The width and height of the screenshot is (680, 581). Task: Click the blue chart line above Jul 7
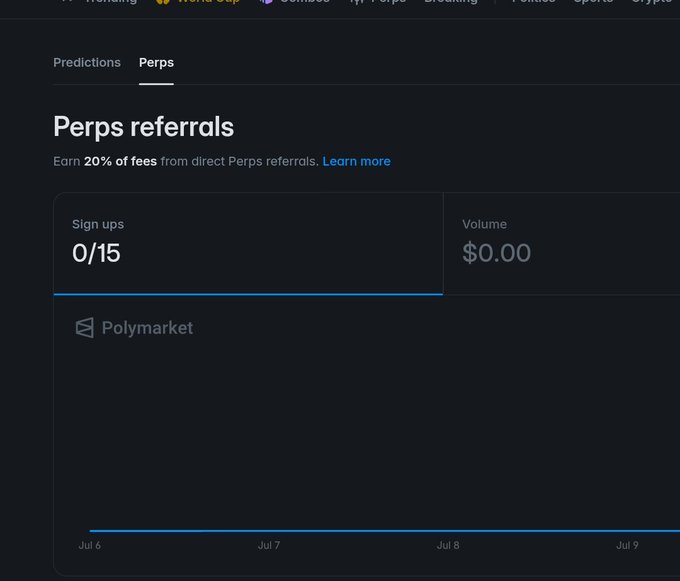point(269,531)
